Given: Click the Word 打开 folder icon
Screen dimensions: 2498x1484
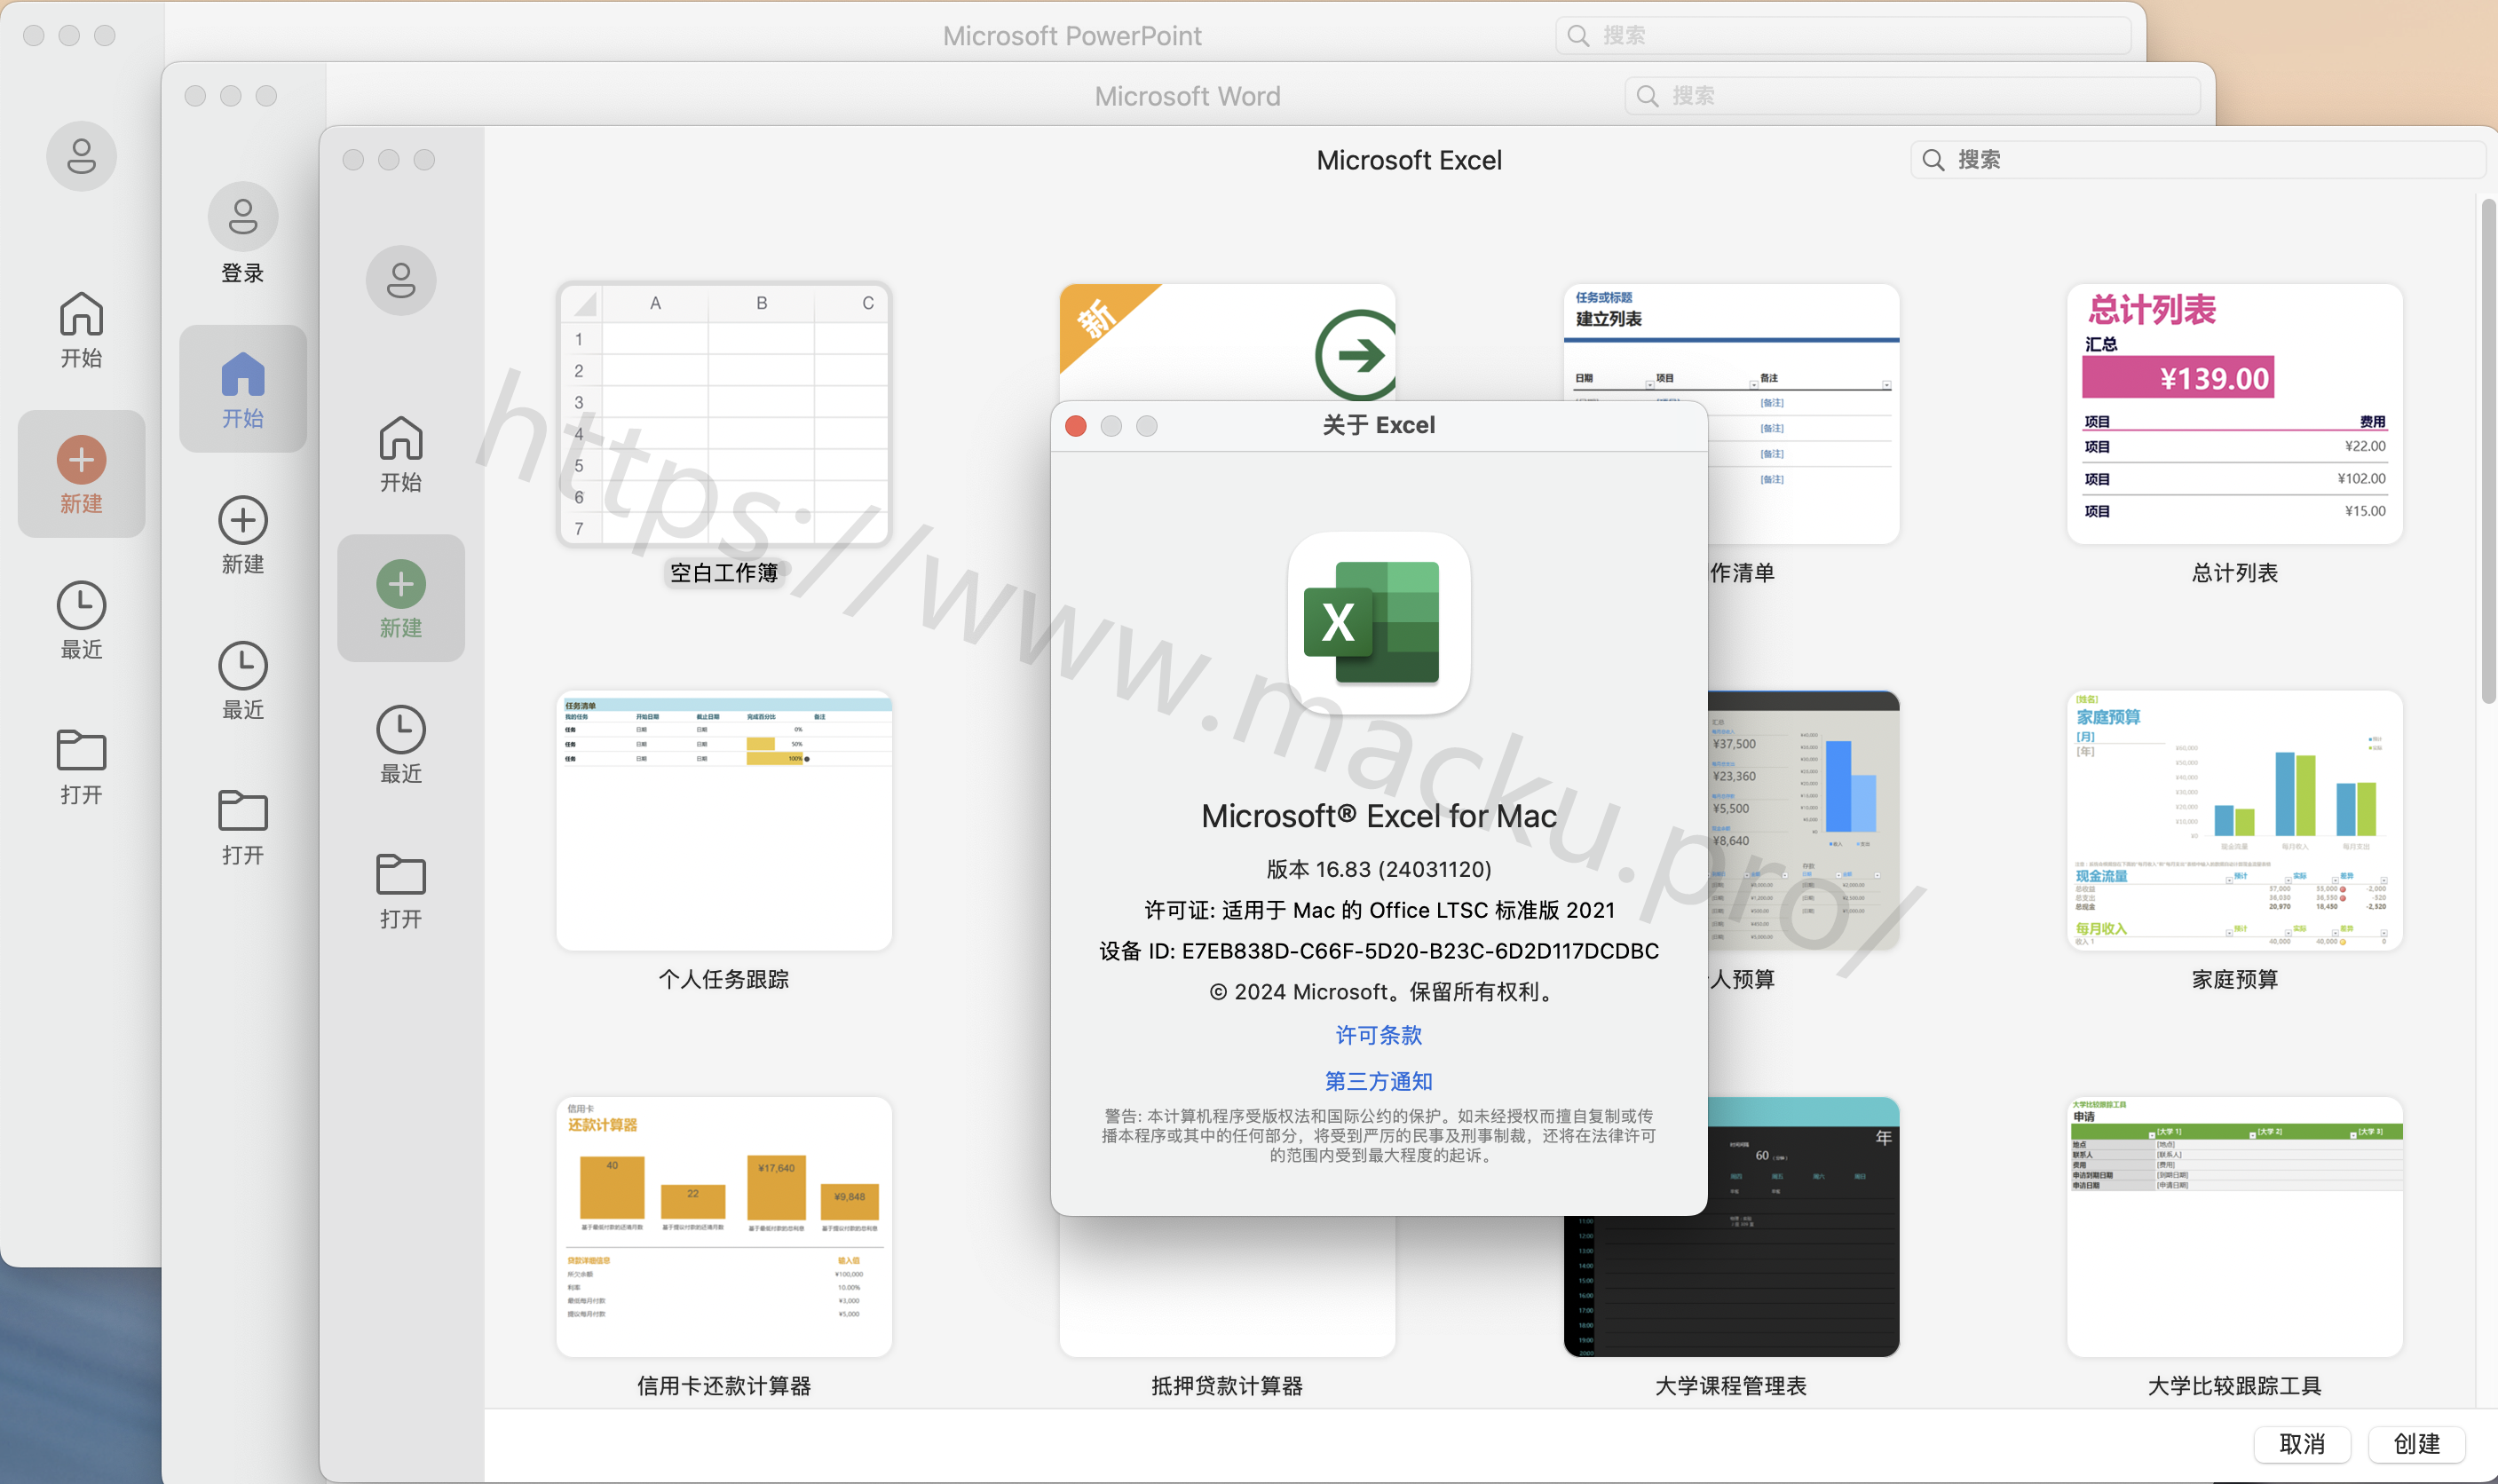Looking at the screenshot, I should [243, 810].
